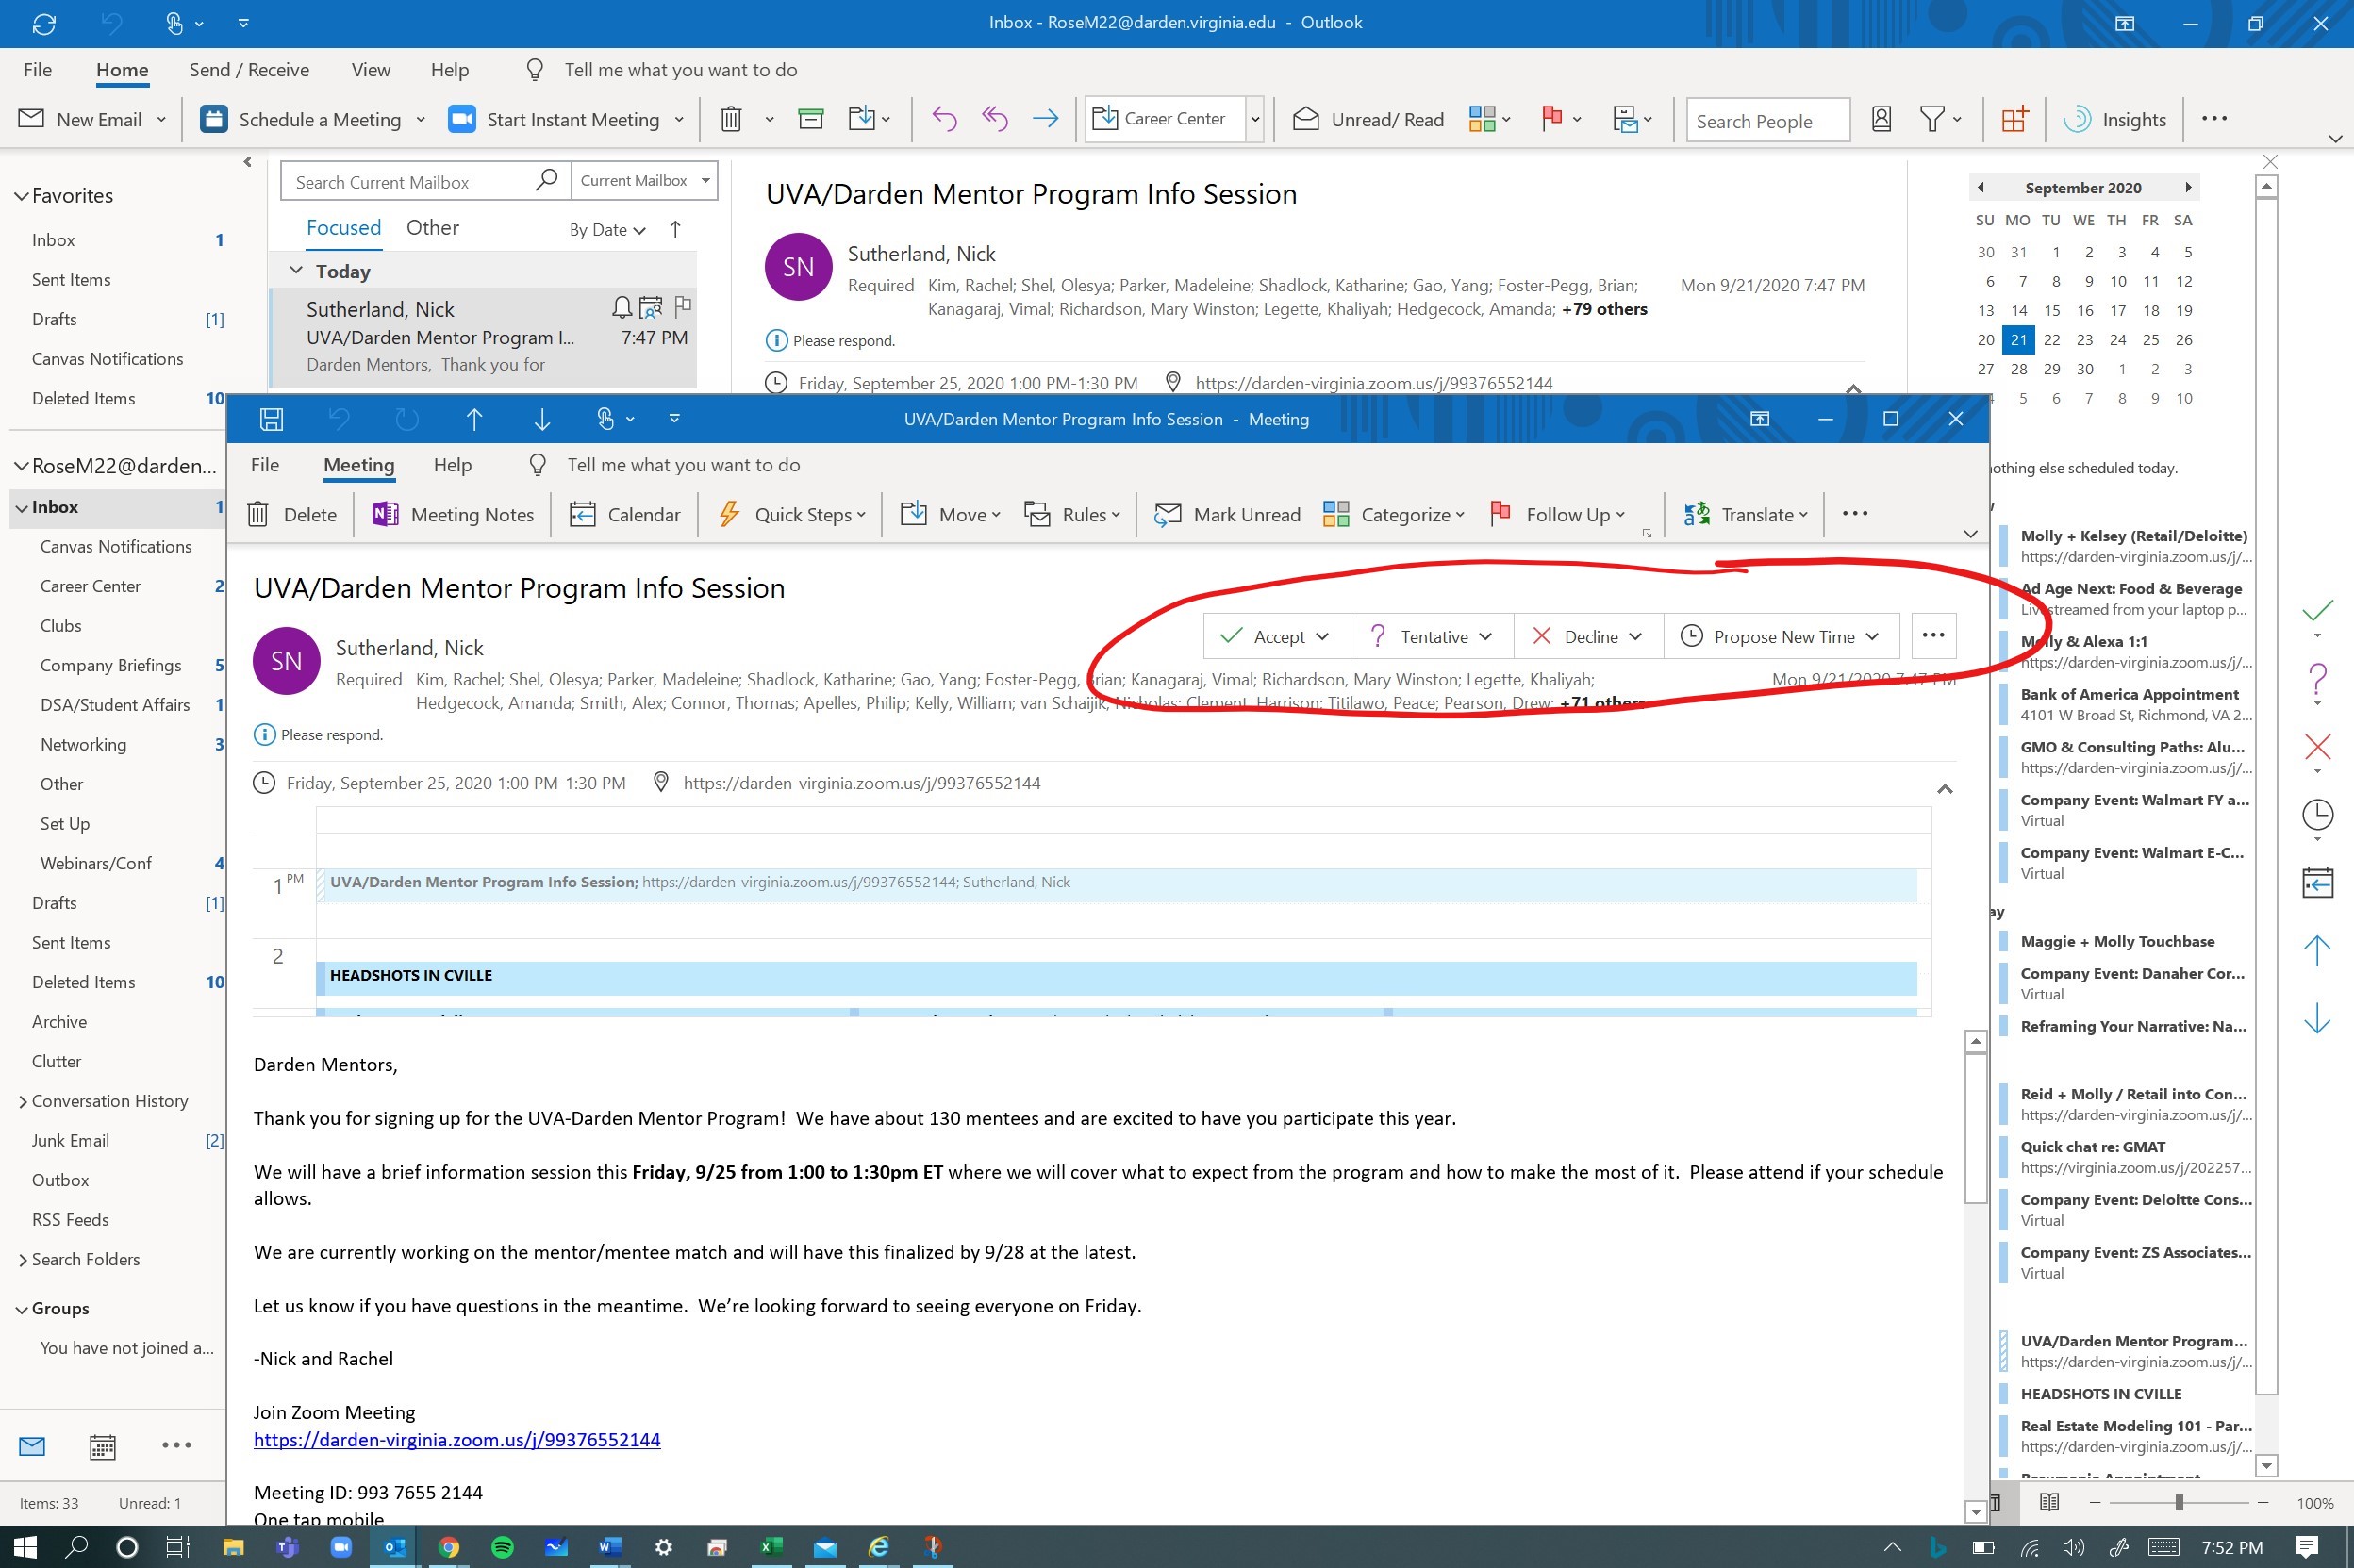Click Get Add-ins icon in main ribbon

click(x=2014, y=119)
